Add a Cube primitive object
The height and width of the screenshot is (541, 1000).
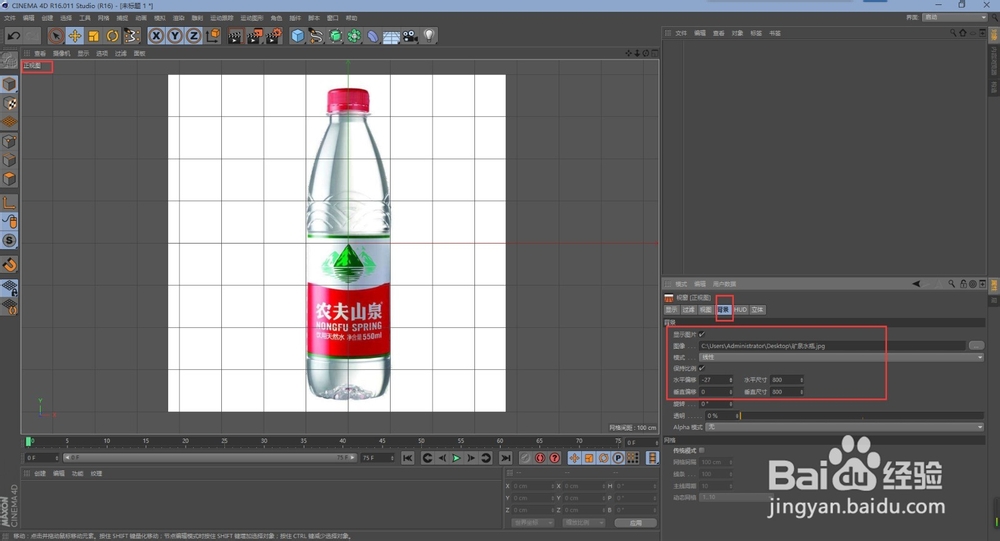(298, 36)
